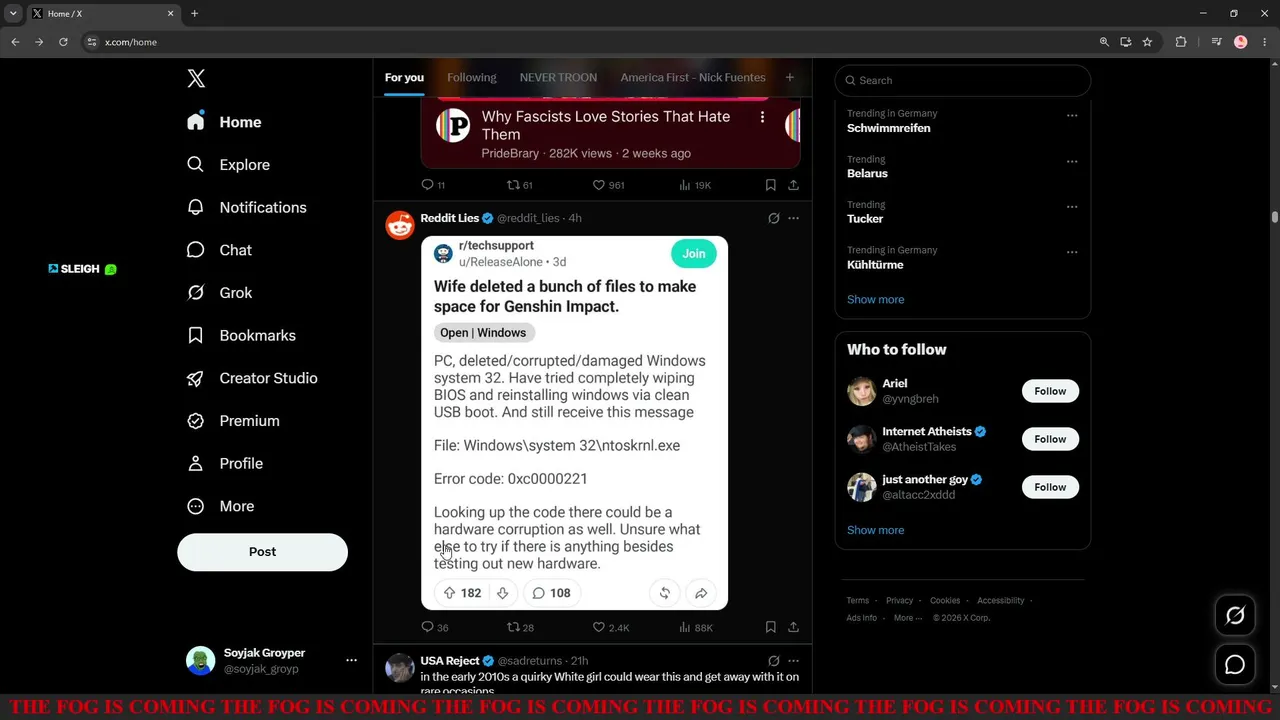View analytics of Reddit Lies post (88K)

click(x=695, y=628)
